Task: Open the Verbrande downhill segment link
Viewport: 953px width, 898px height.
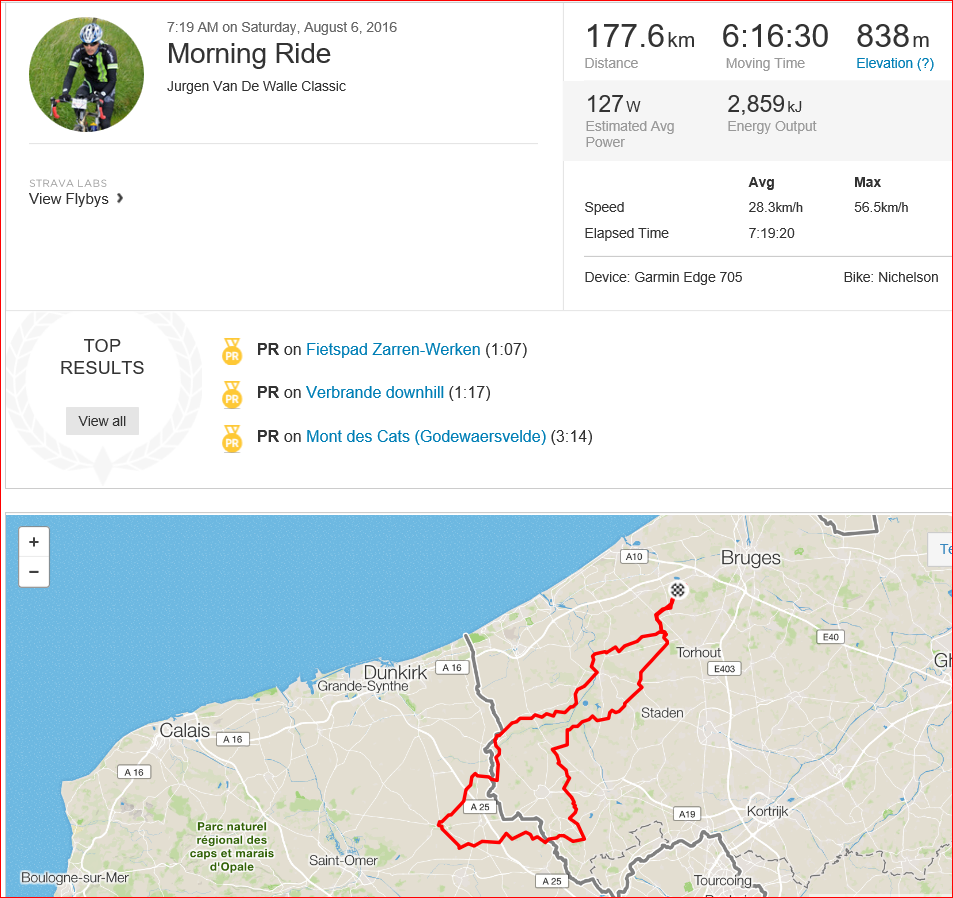Action: [374, 392]
